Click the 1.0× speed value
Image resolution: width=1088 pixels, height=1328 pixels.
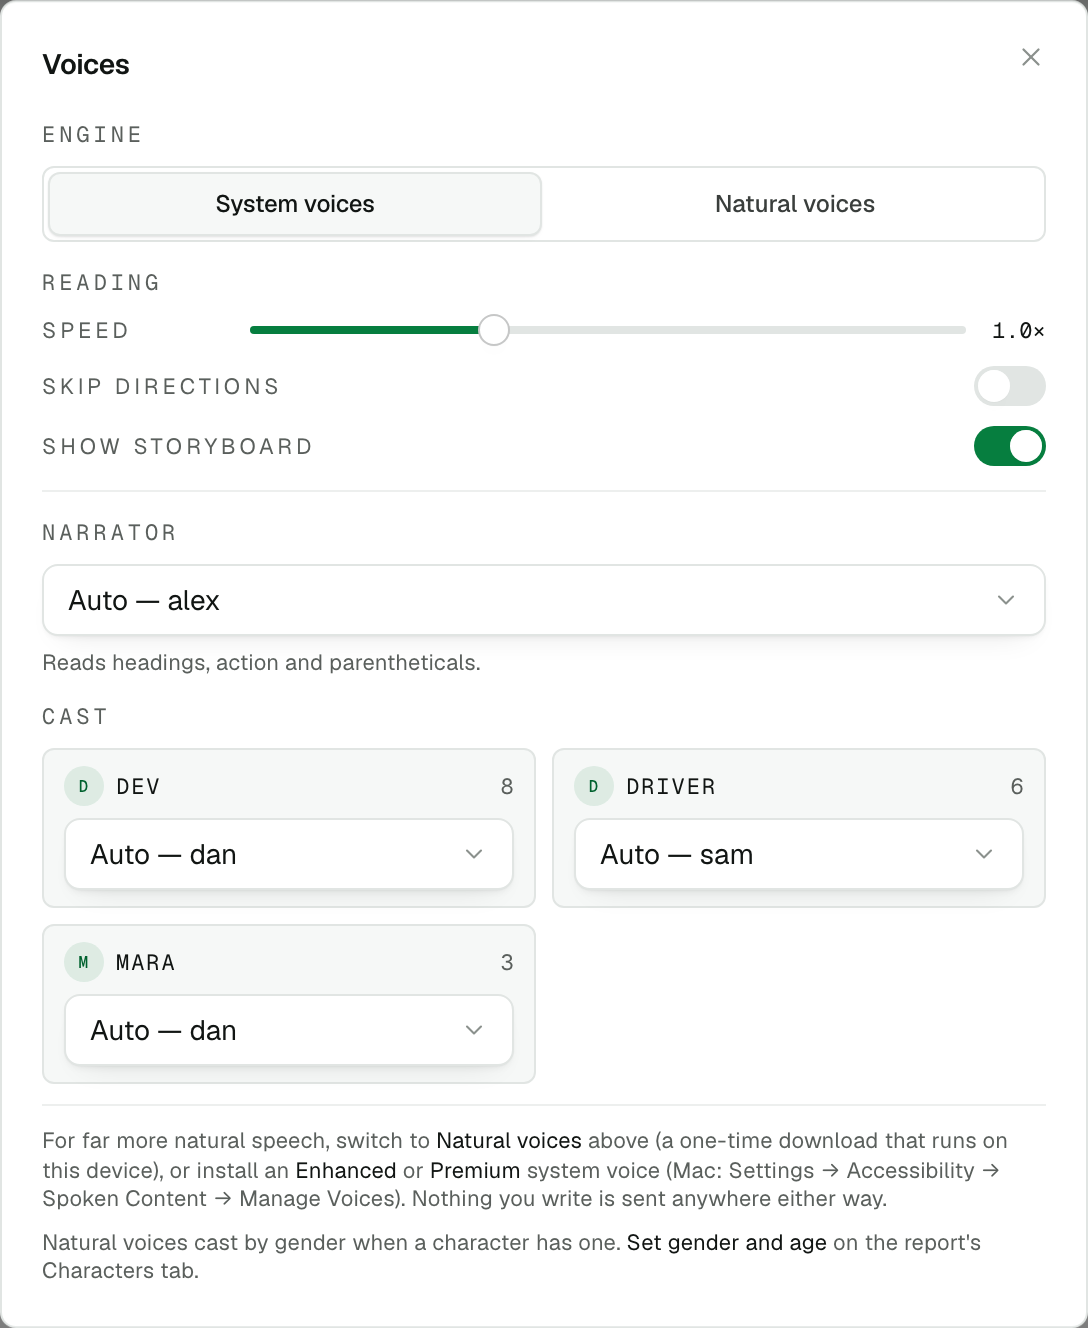(x=1018, y=331)
